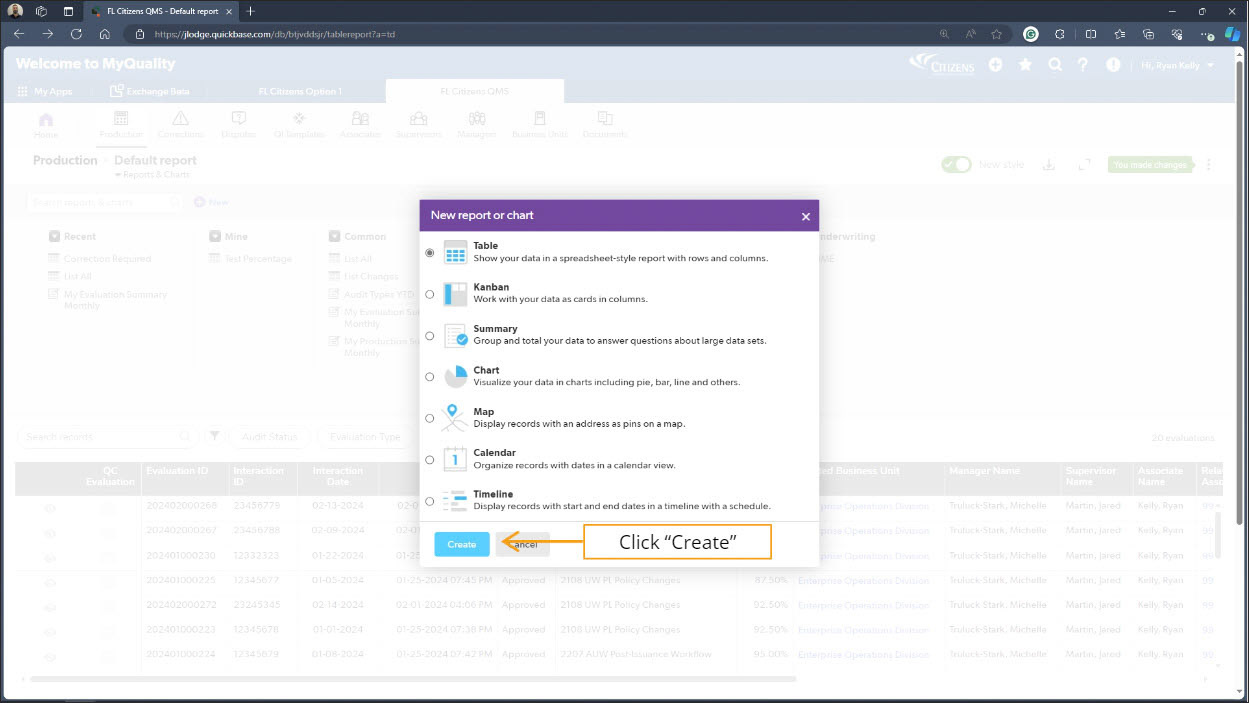Choose the Timeline radio button

[x=430, y=501]
